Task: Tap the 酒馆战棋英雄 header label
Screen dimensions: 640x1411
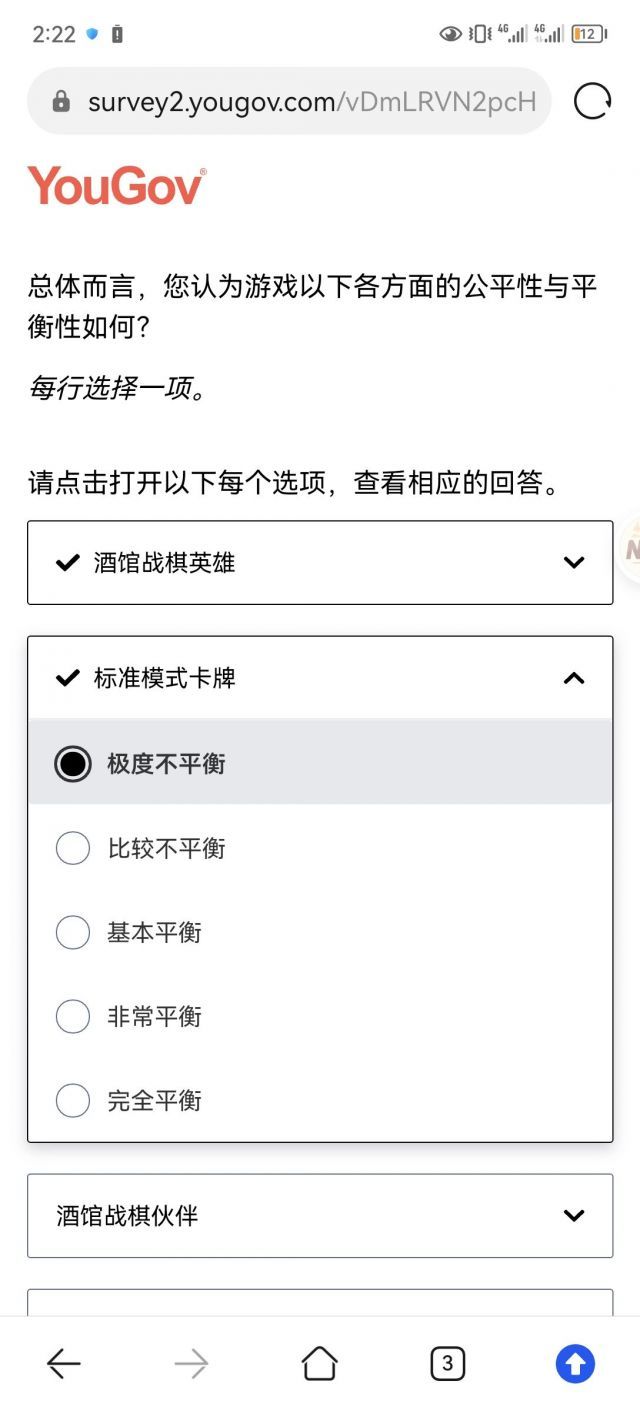Action: pyautogui.click(x=165, y=562)
